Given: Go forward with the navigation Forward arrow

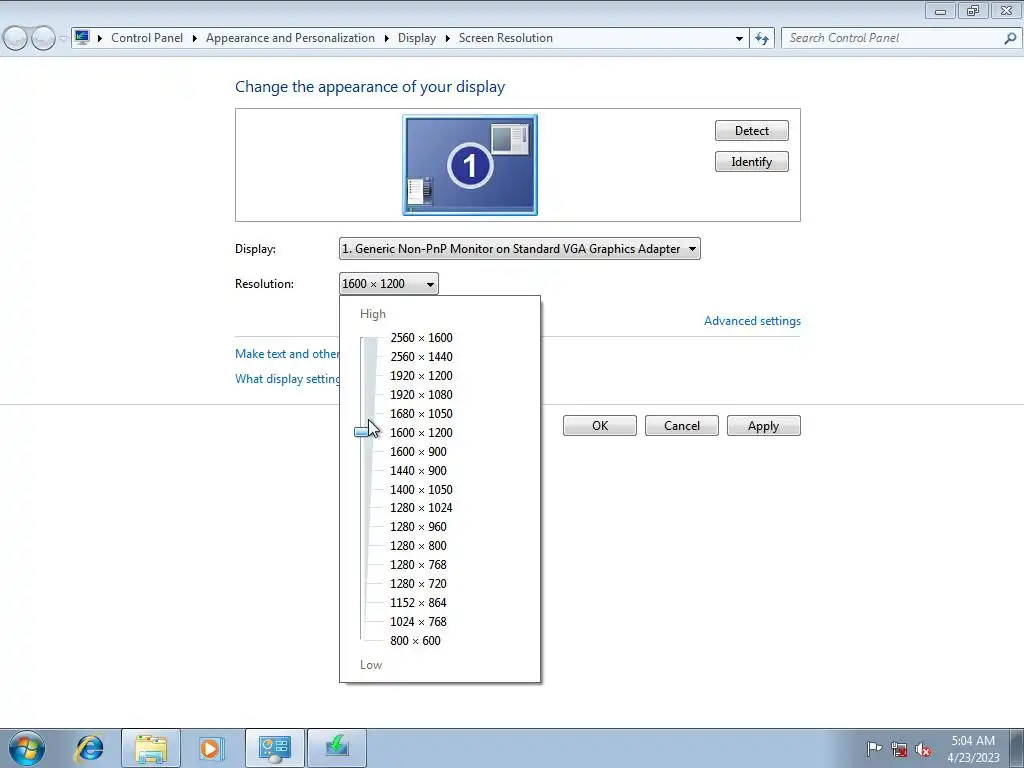Looking at the screenshot, I should (43, 39).
